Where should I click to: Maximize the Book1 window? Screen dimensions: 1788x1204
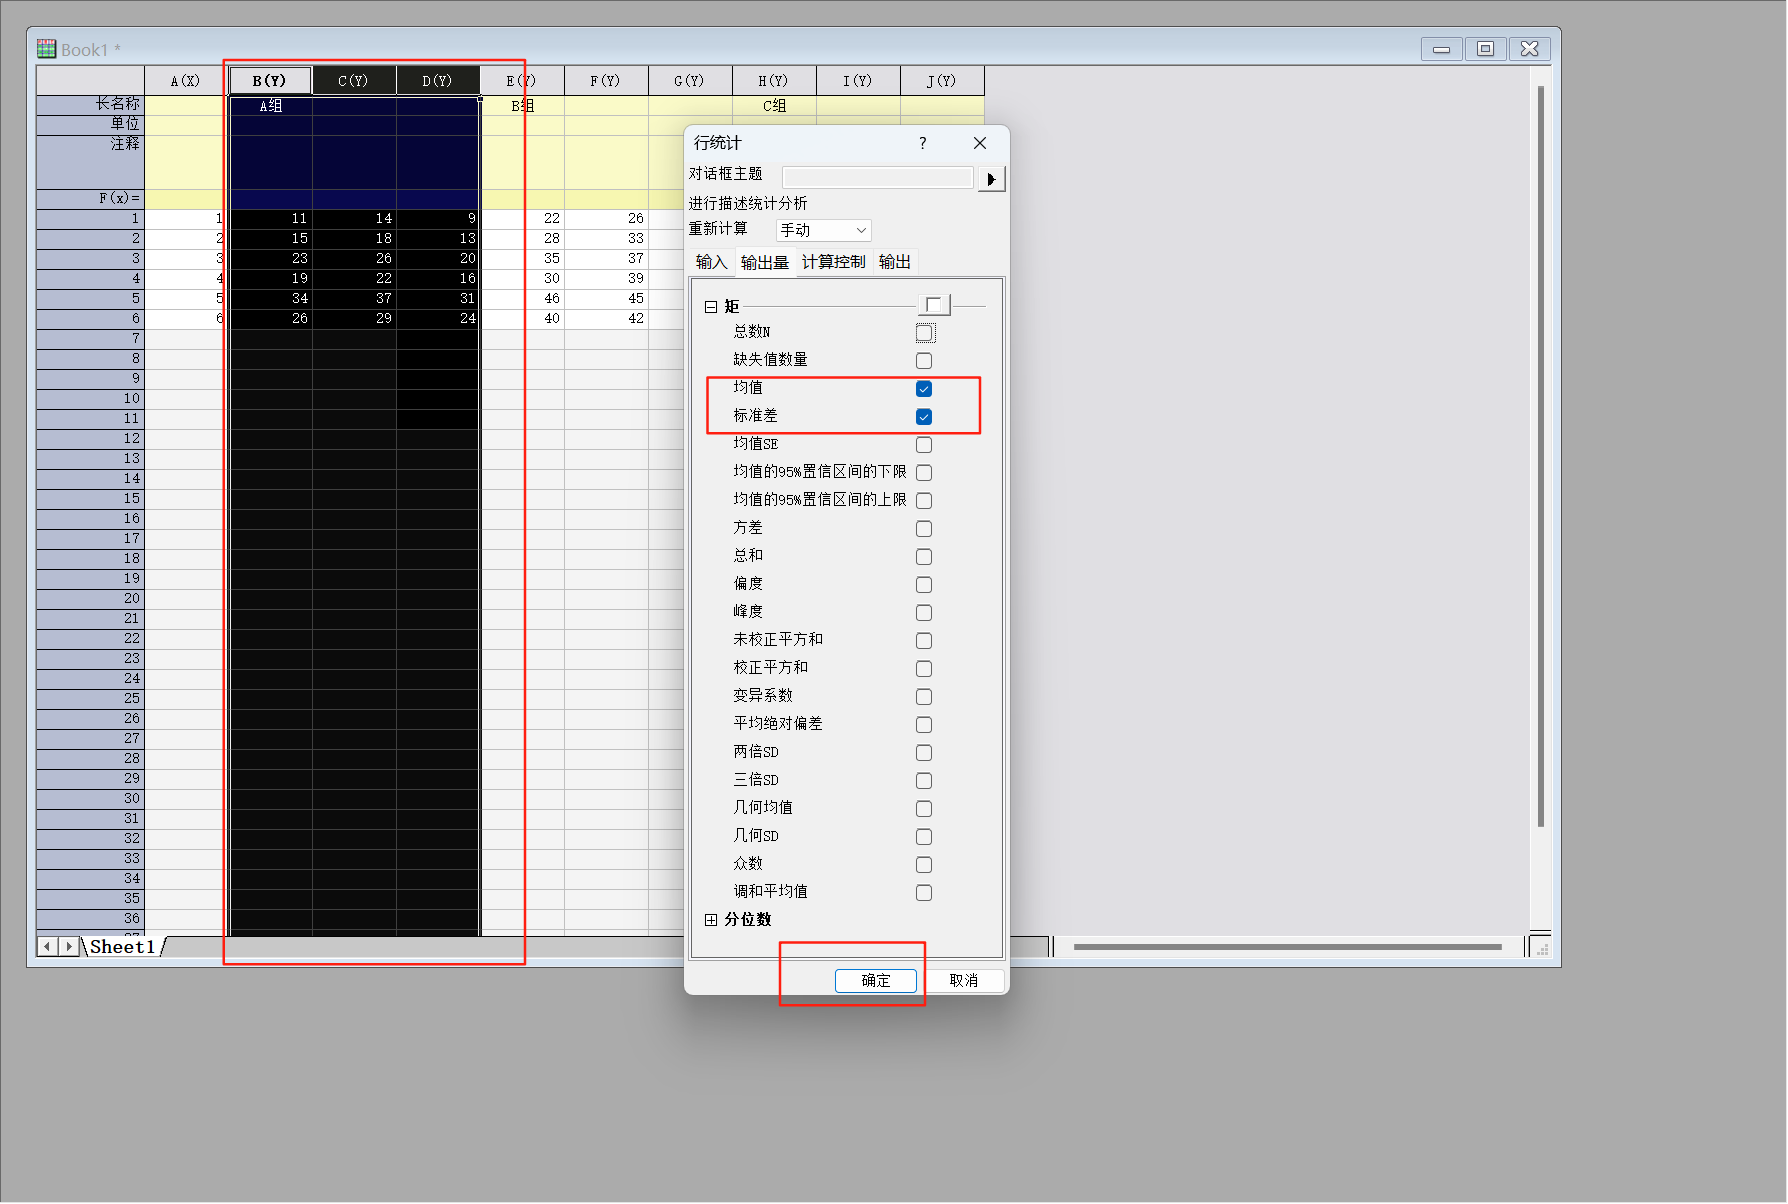click(1486, 49)
